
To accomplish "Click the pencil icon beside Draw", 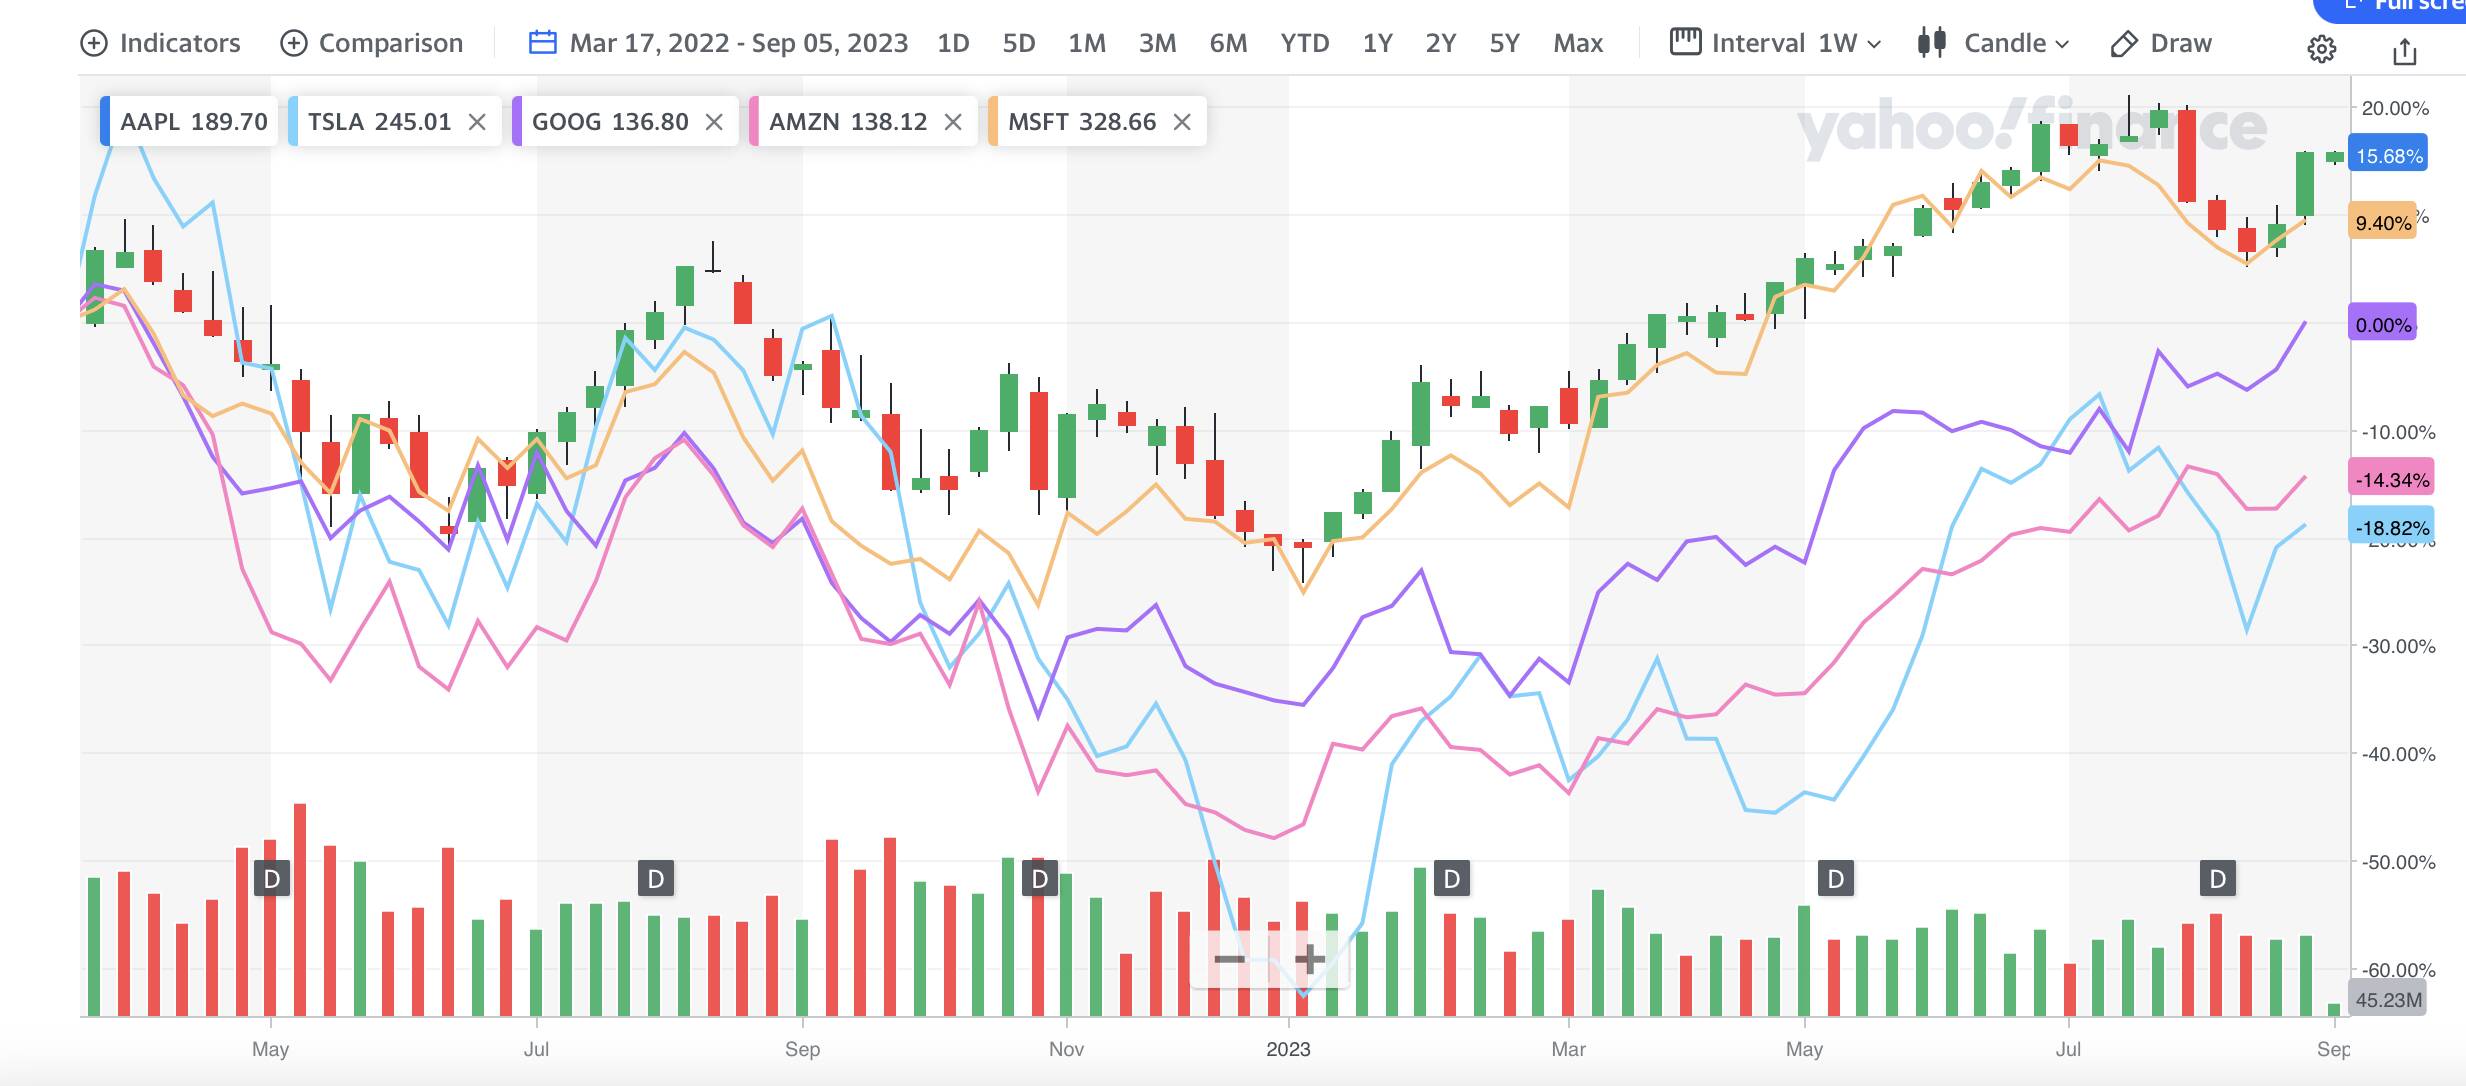I will [x=2123, y=44].
